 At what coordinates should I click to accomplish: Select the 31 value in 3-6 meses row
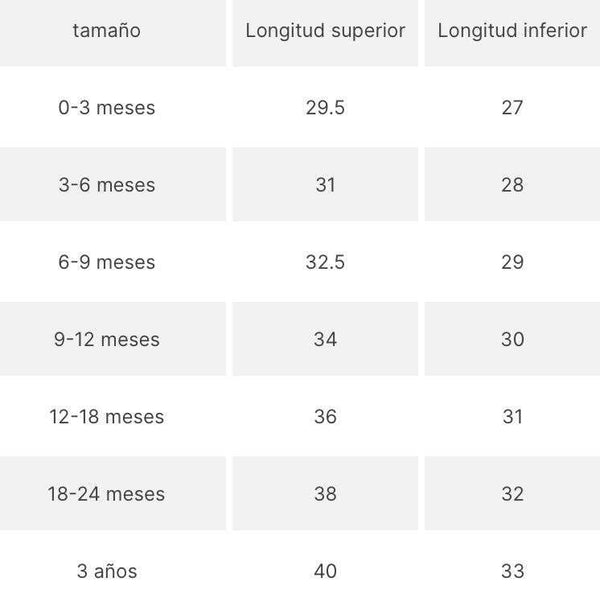point(325,185)
